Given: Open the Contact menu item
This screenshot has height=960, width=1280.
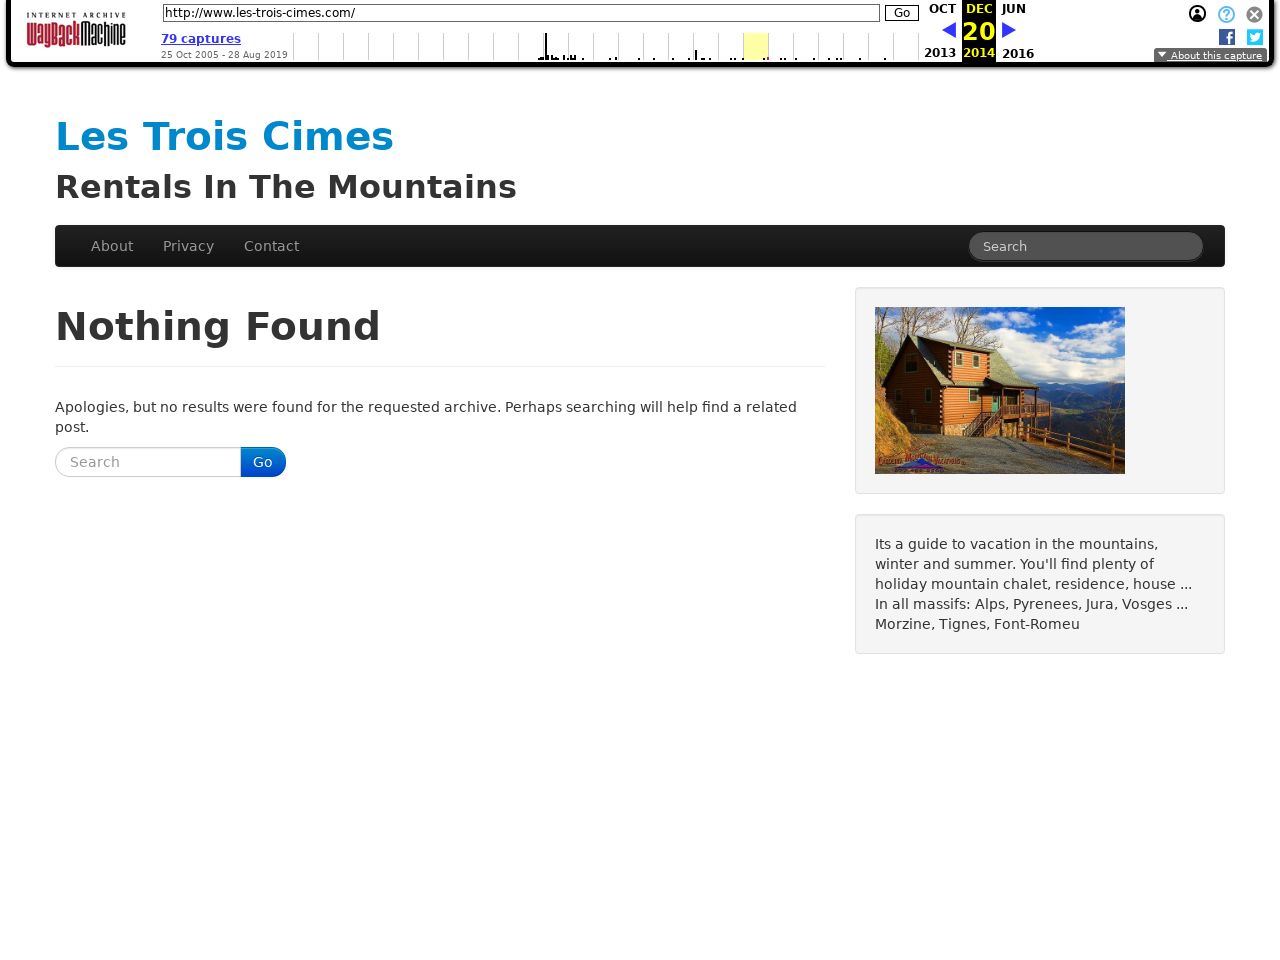Looking at the screenshot, I should coord(271,246).
